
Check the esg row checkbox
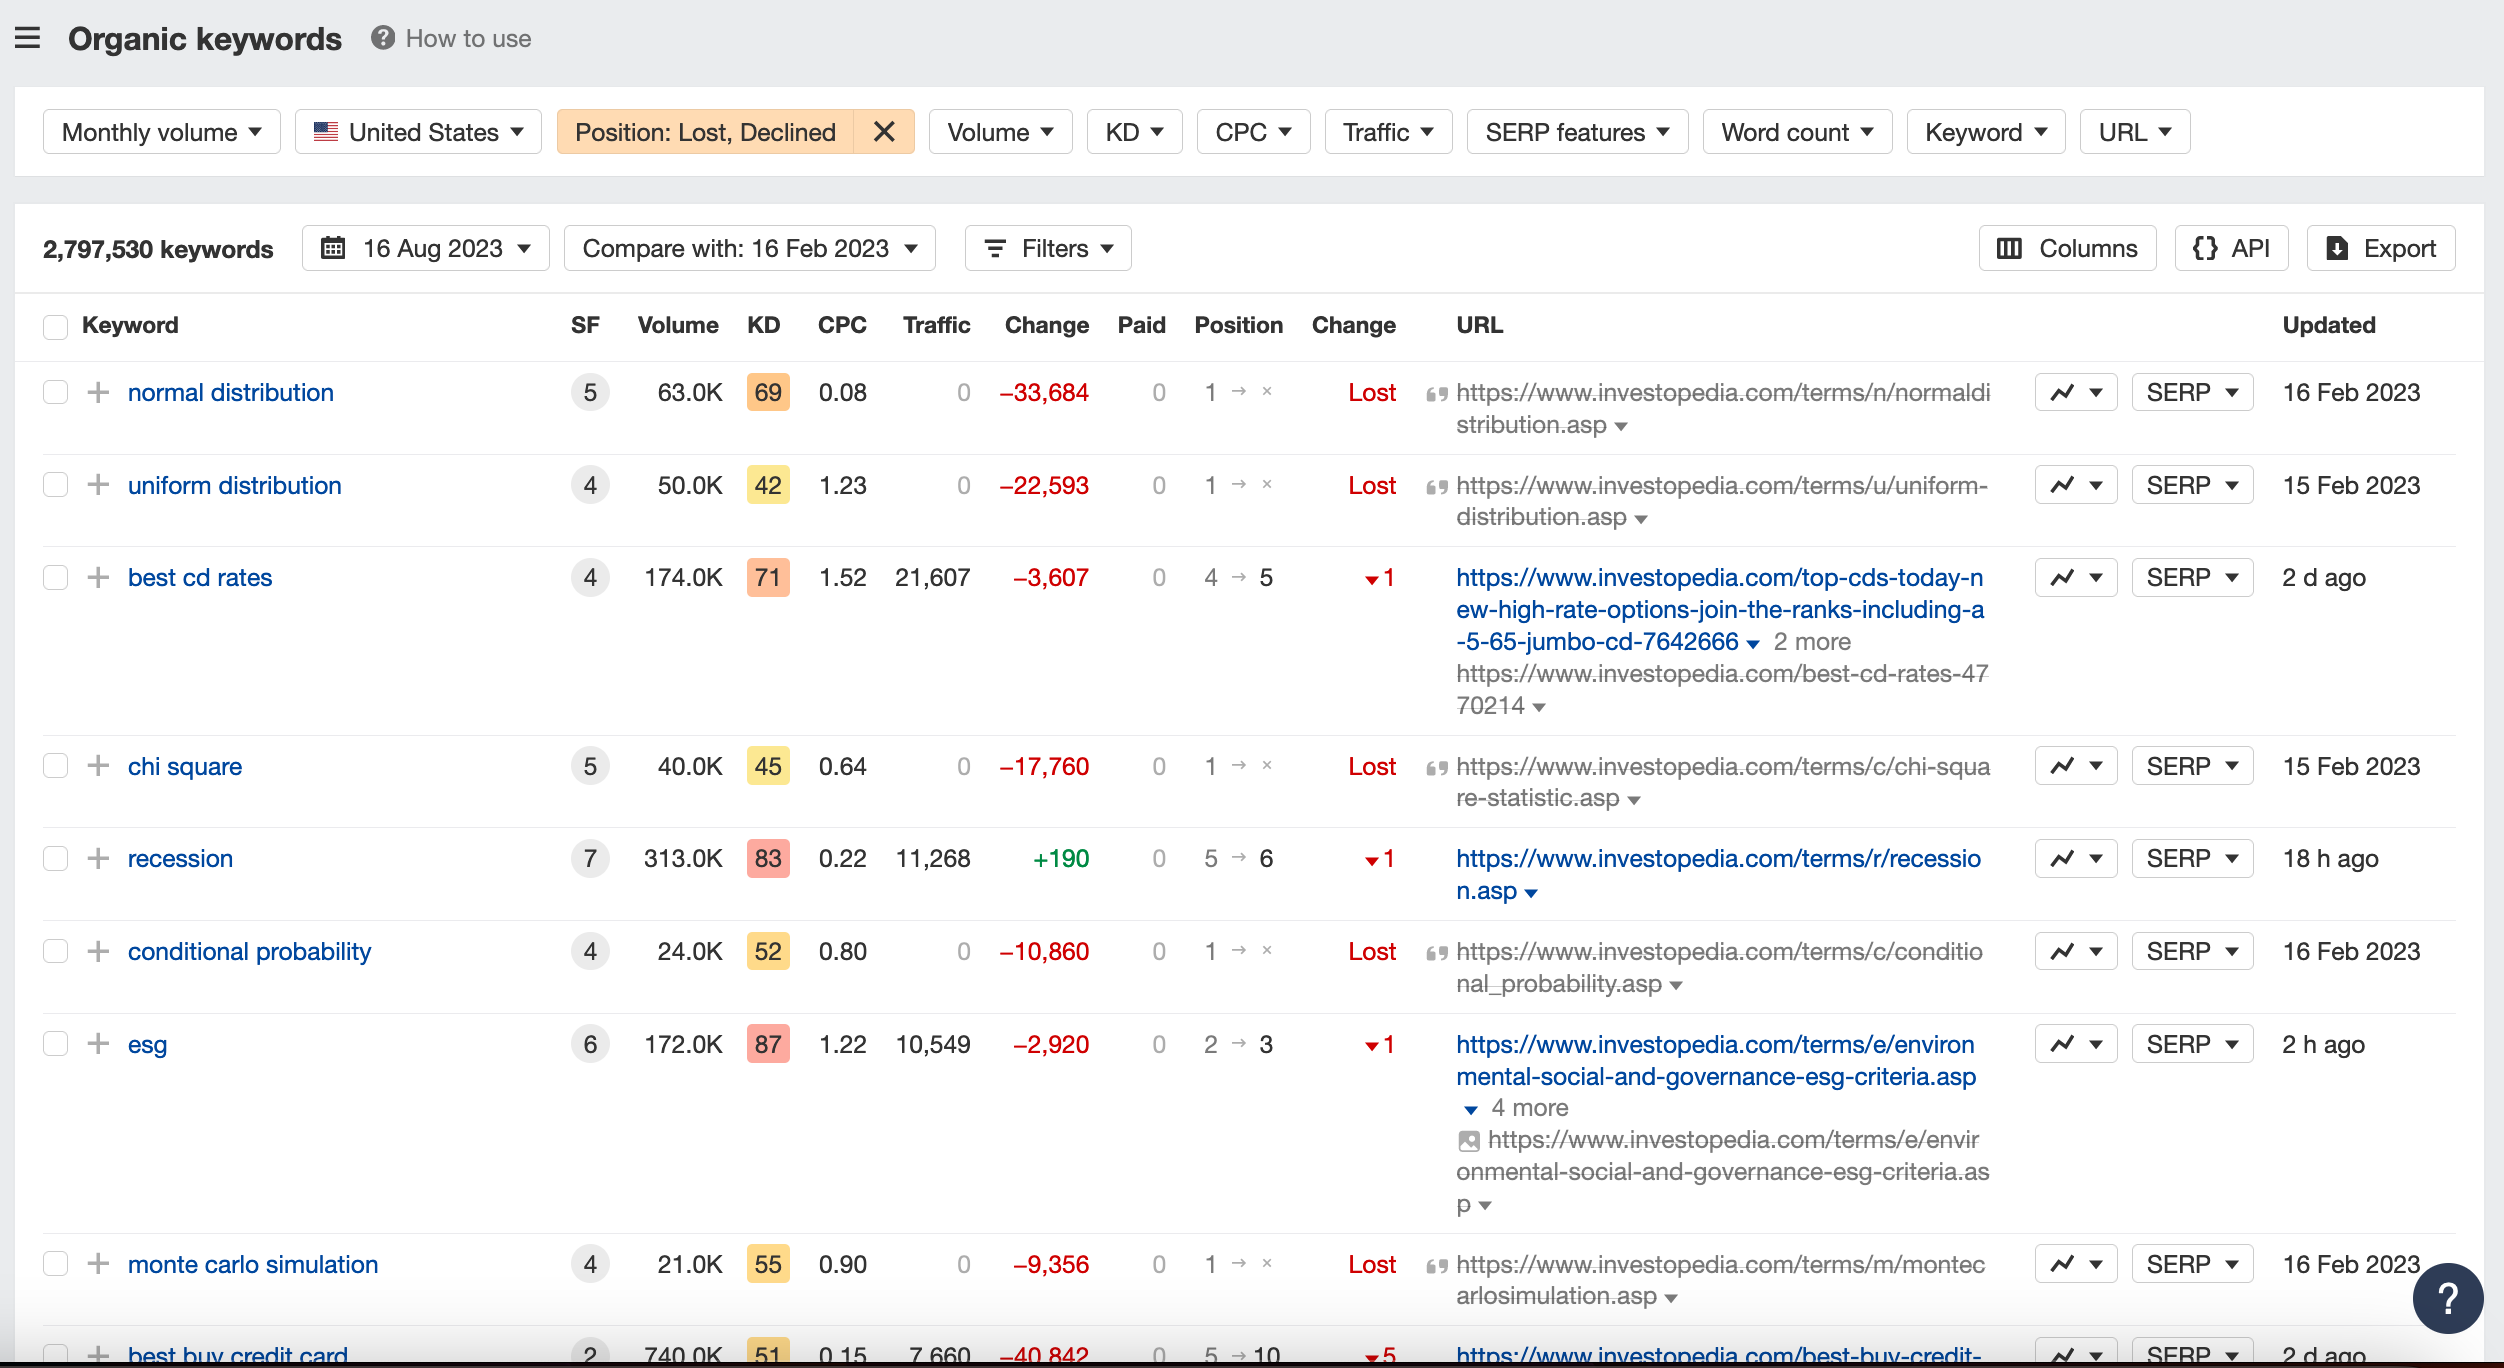tap(55, 1044)
